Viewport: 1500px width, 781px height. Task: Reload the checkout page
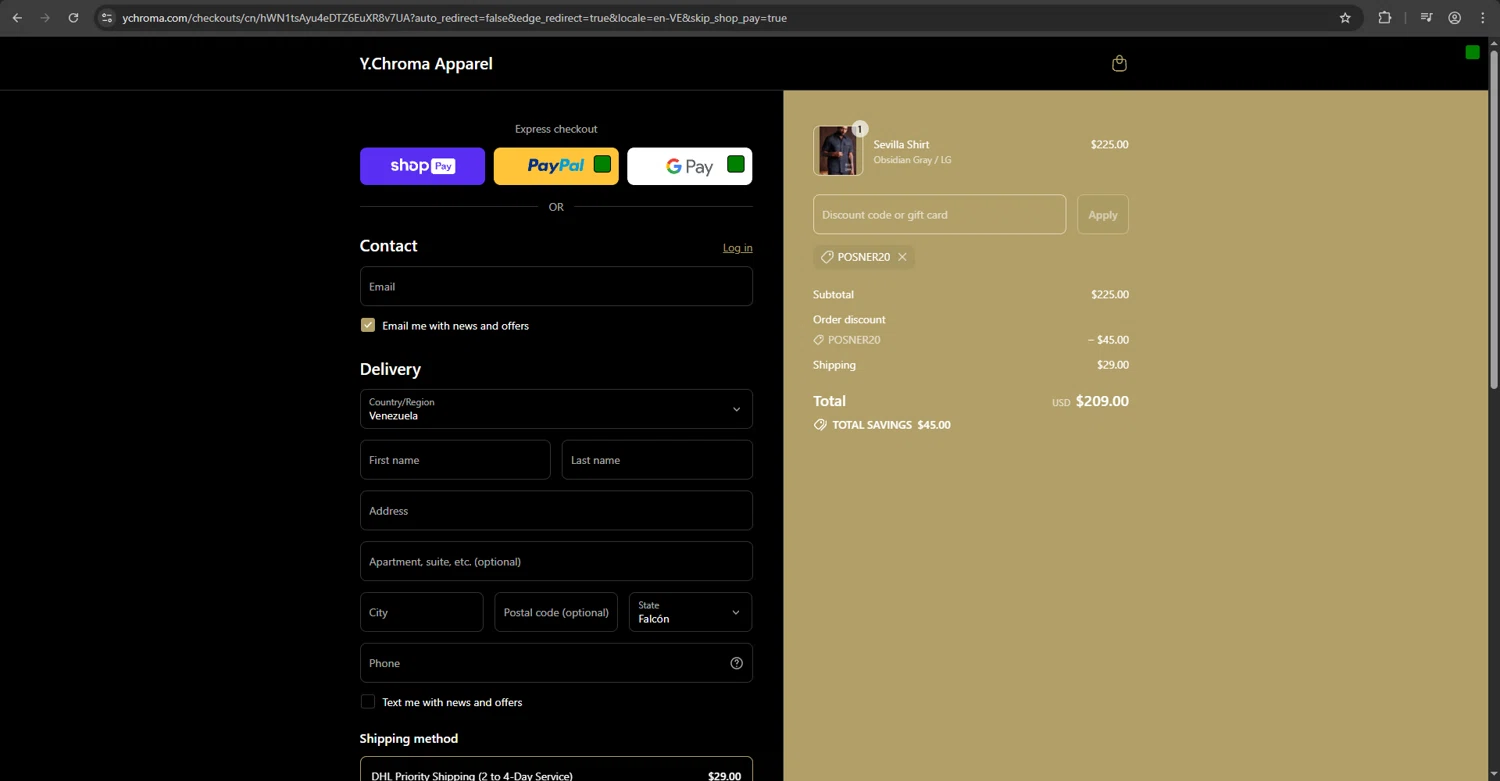(73, 18)
